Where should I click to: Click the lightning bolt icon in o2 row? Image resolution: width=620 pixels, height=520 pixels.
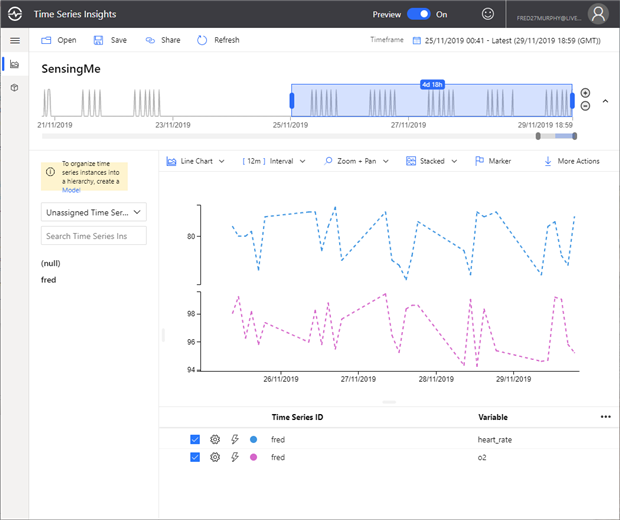(235, 457)
